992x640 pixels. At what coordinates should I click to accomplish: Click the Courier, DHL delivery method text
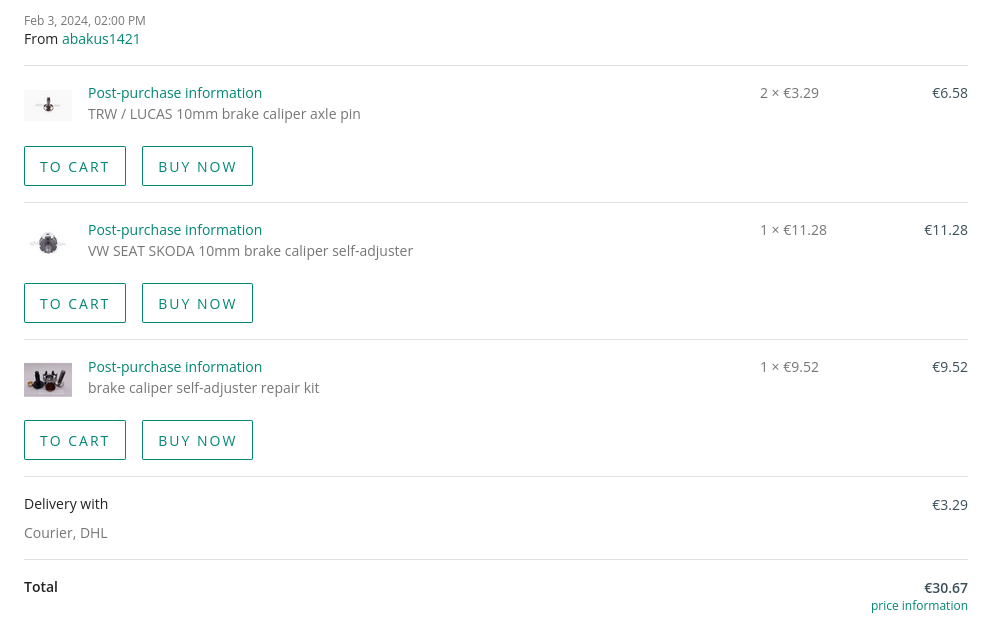pyautogui.click(x=66, y=533)
